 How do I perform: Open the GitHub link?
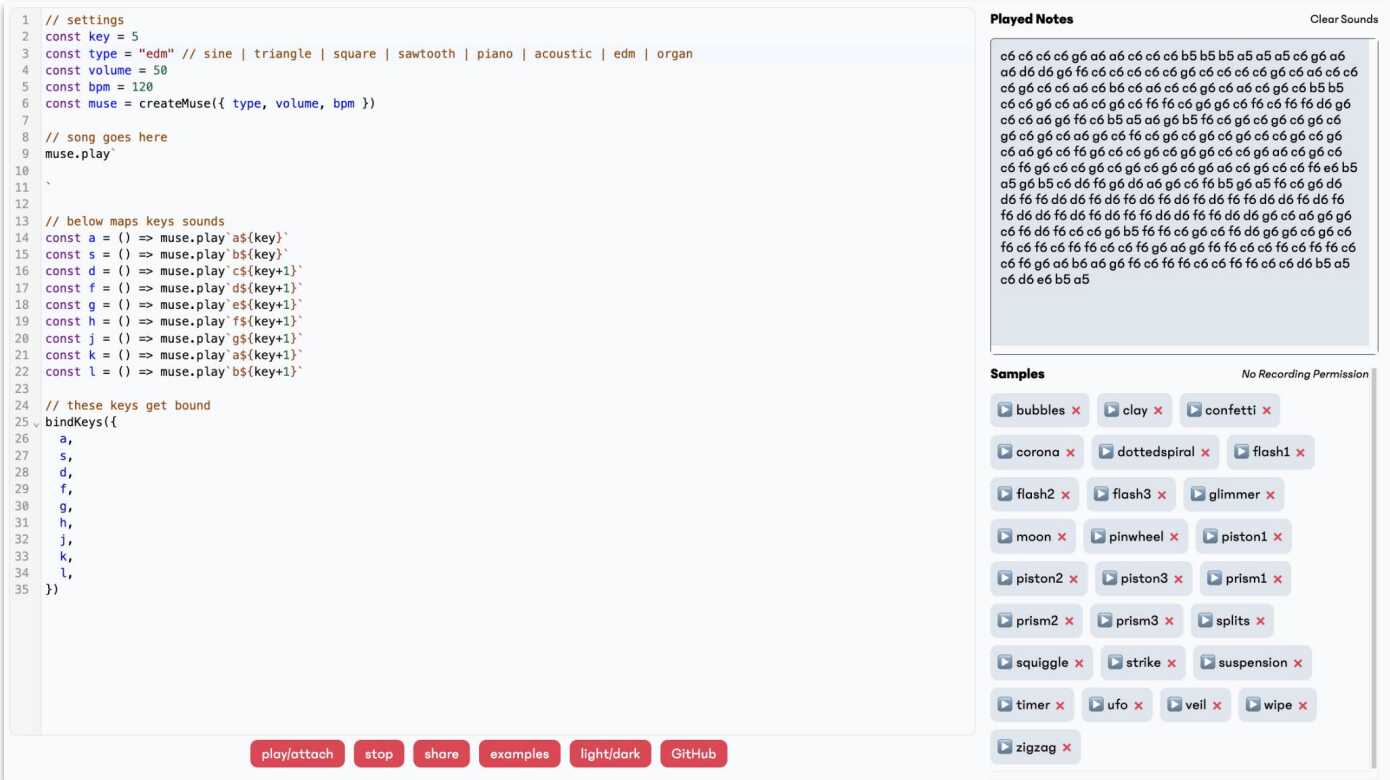click(x=693, y=754)
